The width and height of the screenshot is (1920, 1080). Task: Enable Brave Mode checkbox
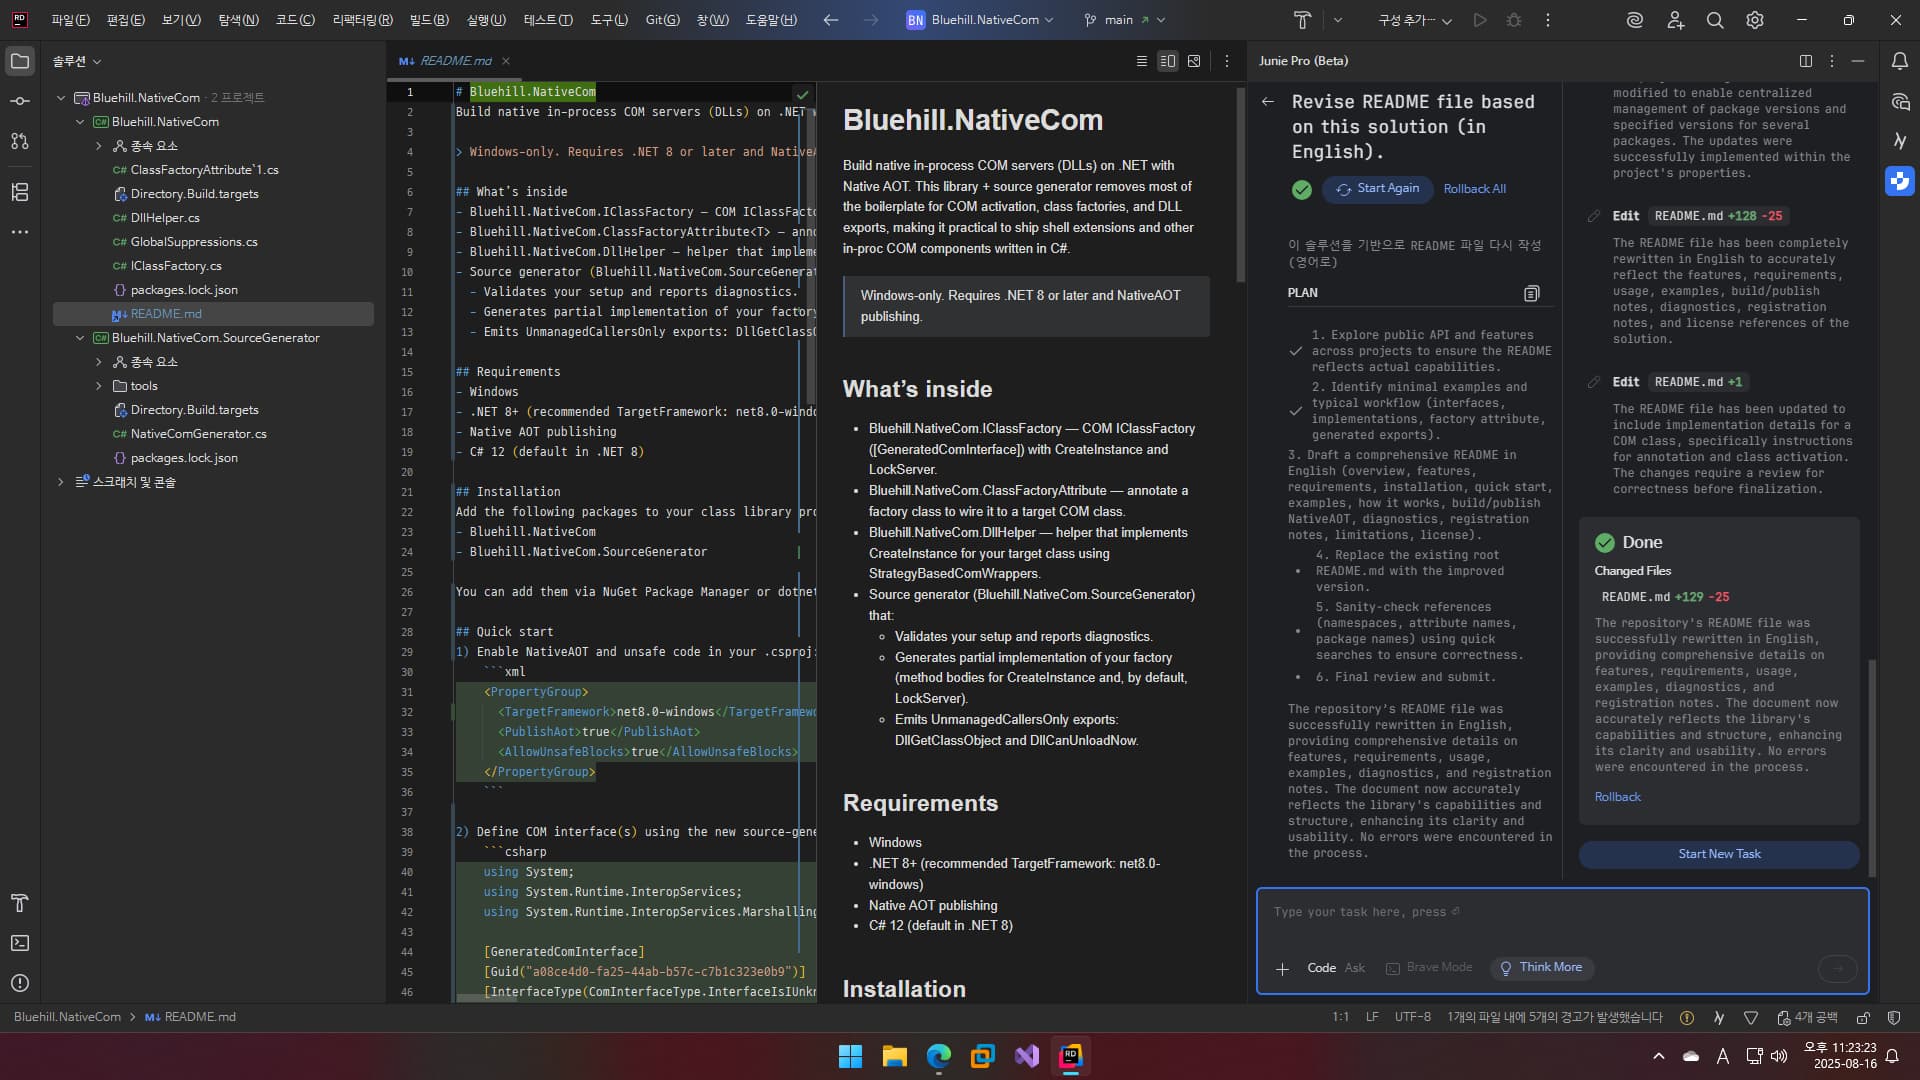click(1429, 968)
